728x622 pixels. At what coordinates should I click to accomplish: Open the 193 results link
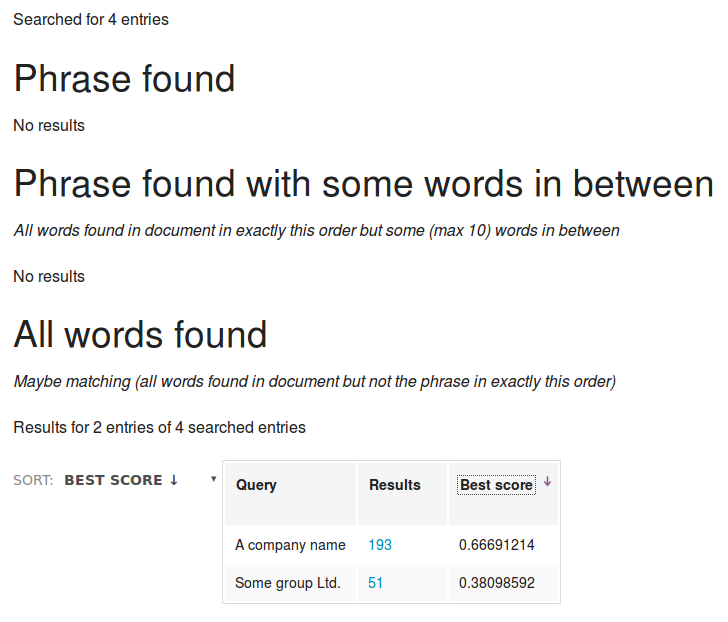pos(380,545)
